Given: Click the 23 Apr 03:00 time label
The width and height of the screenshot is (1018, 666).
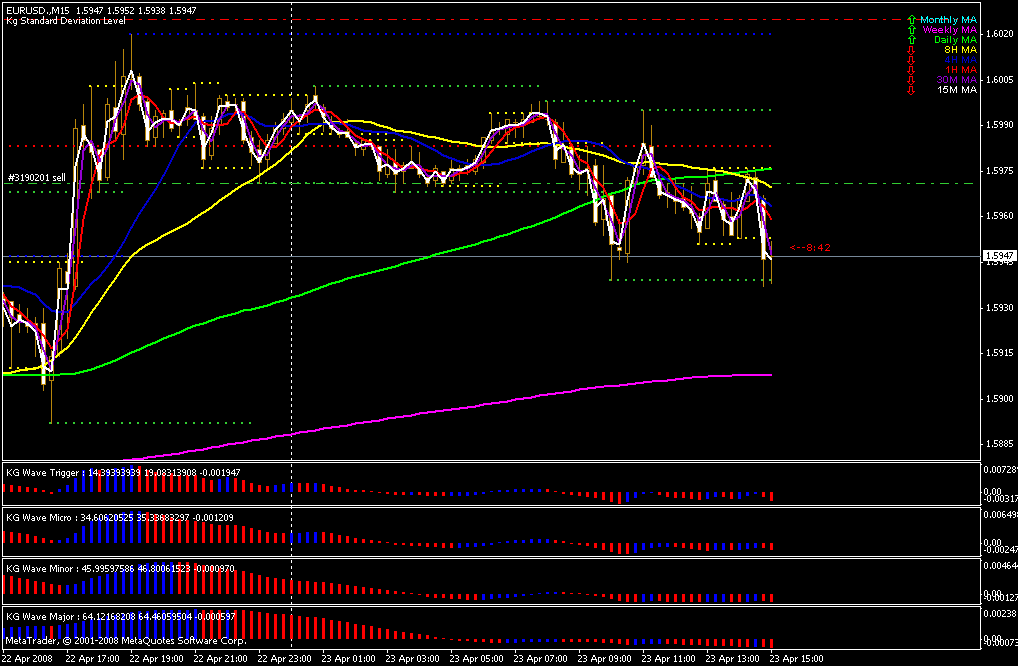Looking at the screenshot, I should (413, 658).
